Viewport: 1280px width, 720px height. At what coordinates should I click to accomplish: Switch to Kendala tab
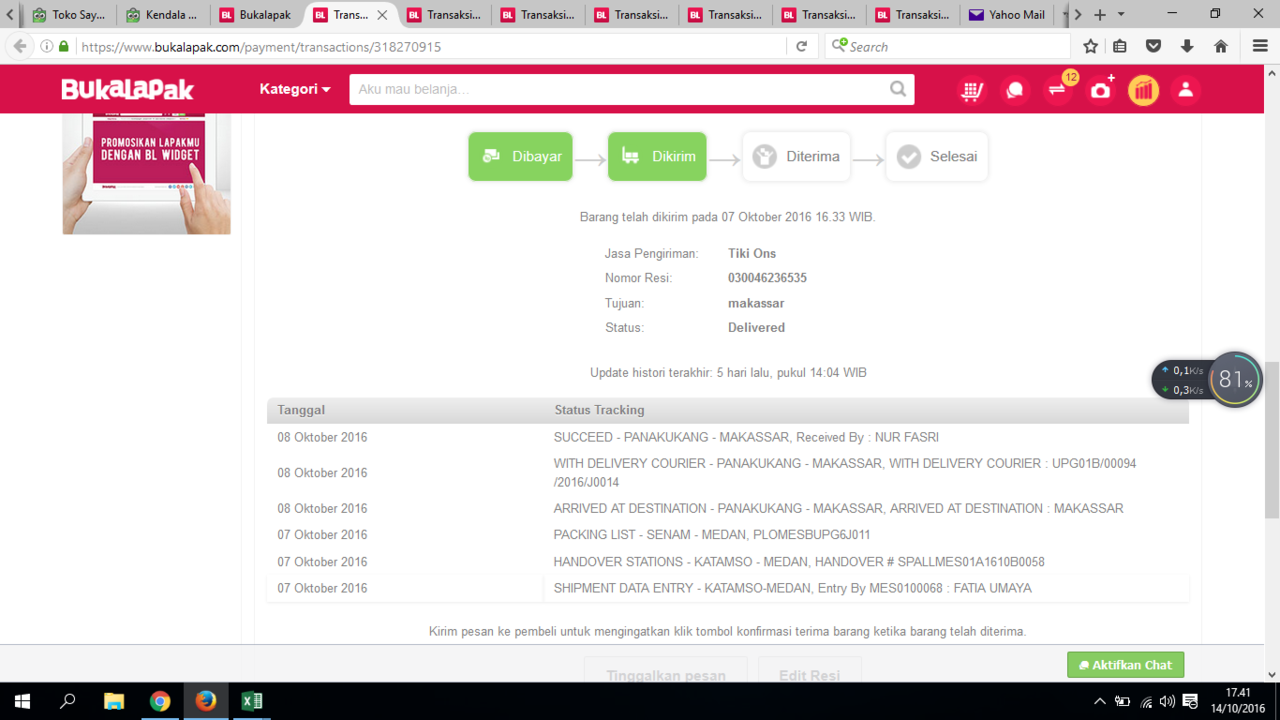pos(162,15)
